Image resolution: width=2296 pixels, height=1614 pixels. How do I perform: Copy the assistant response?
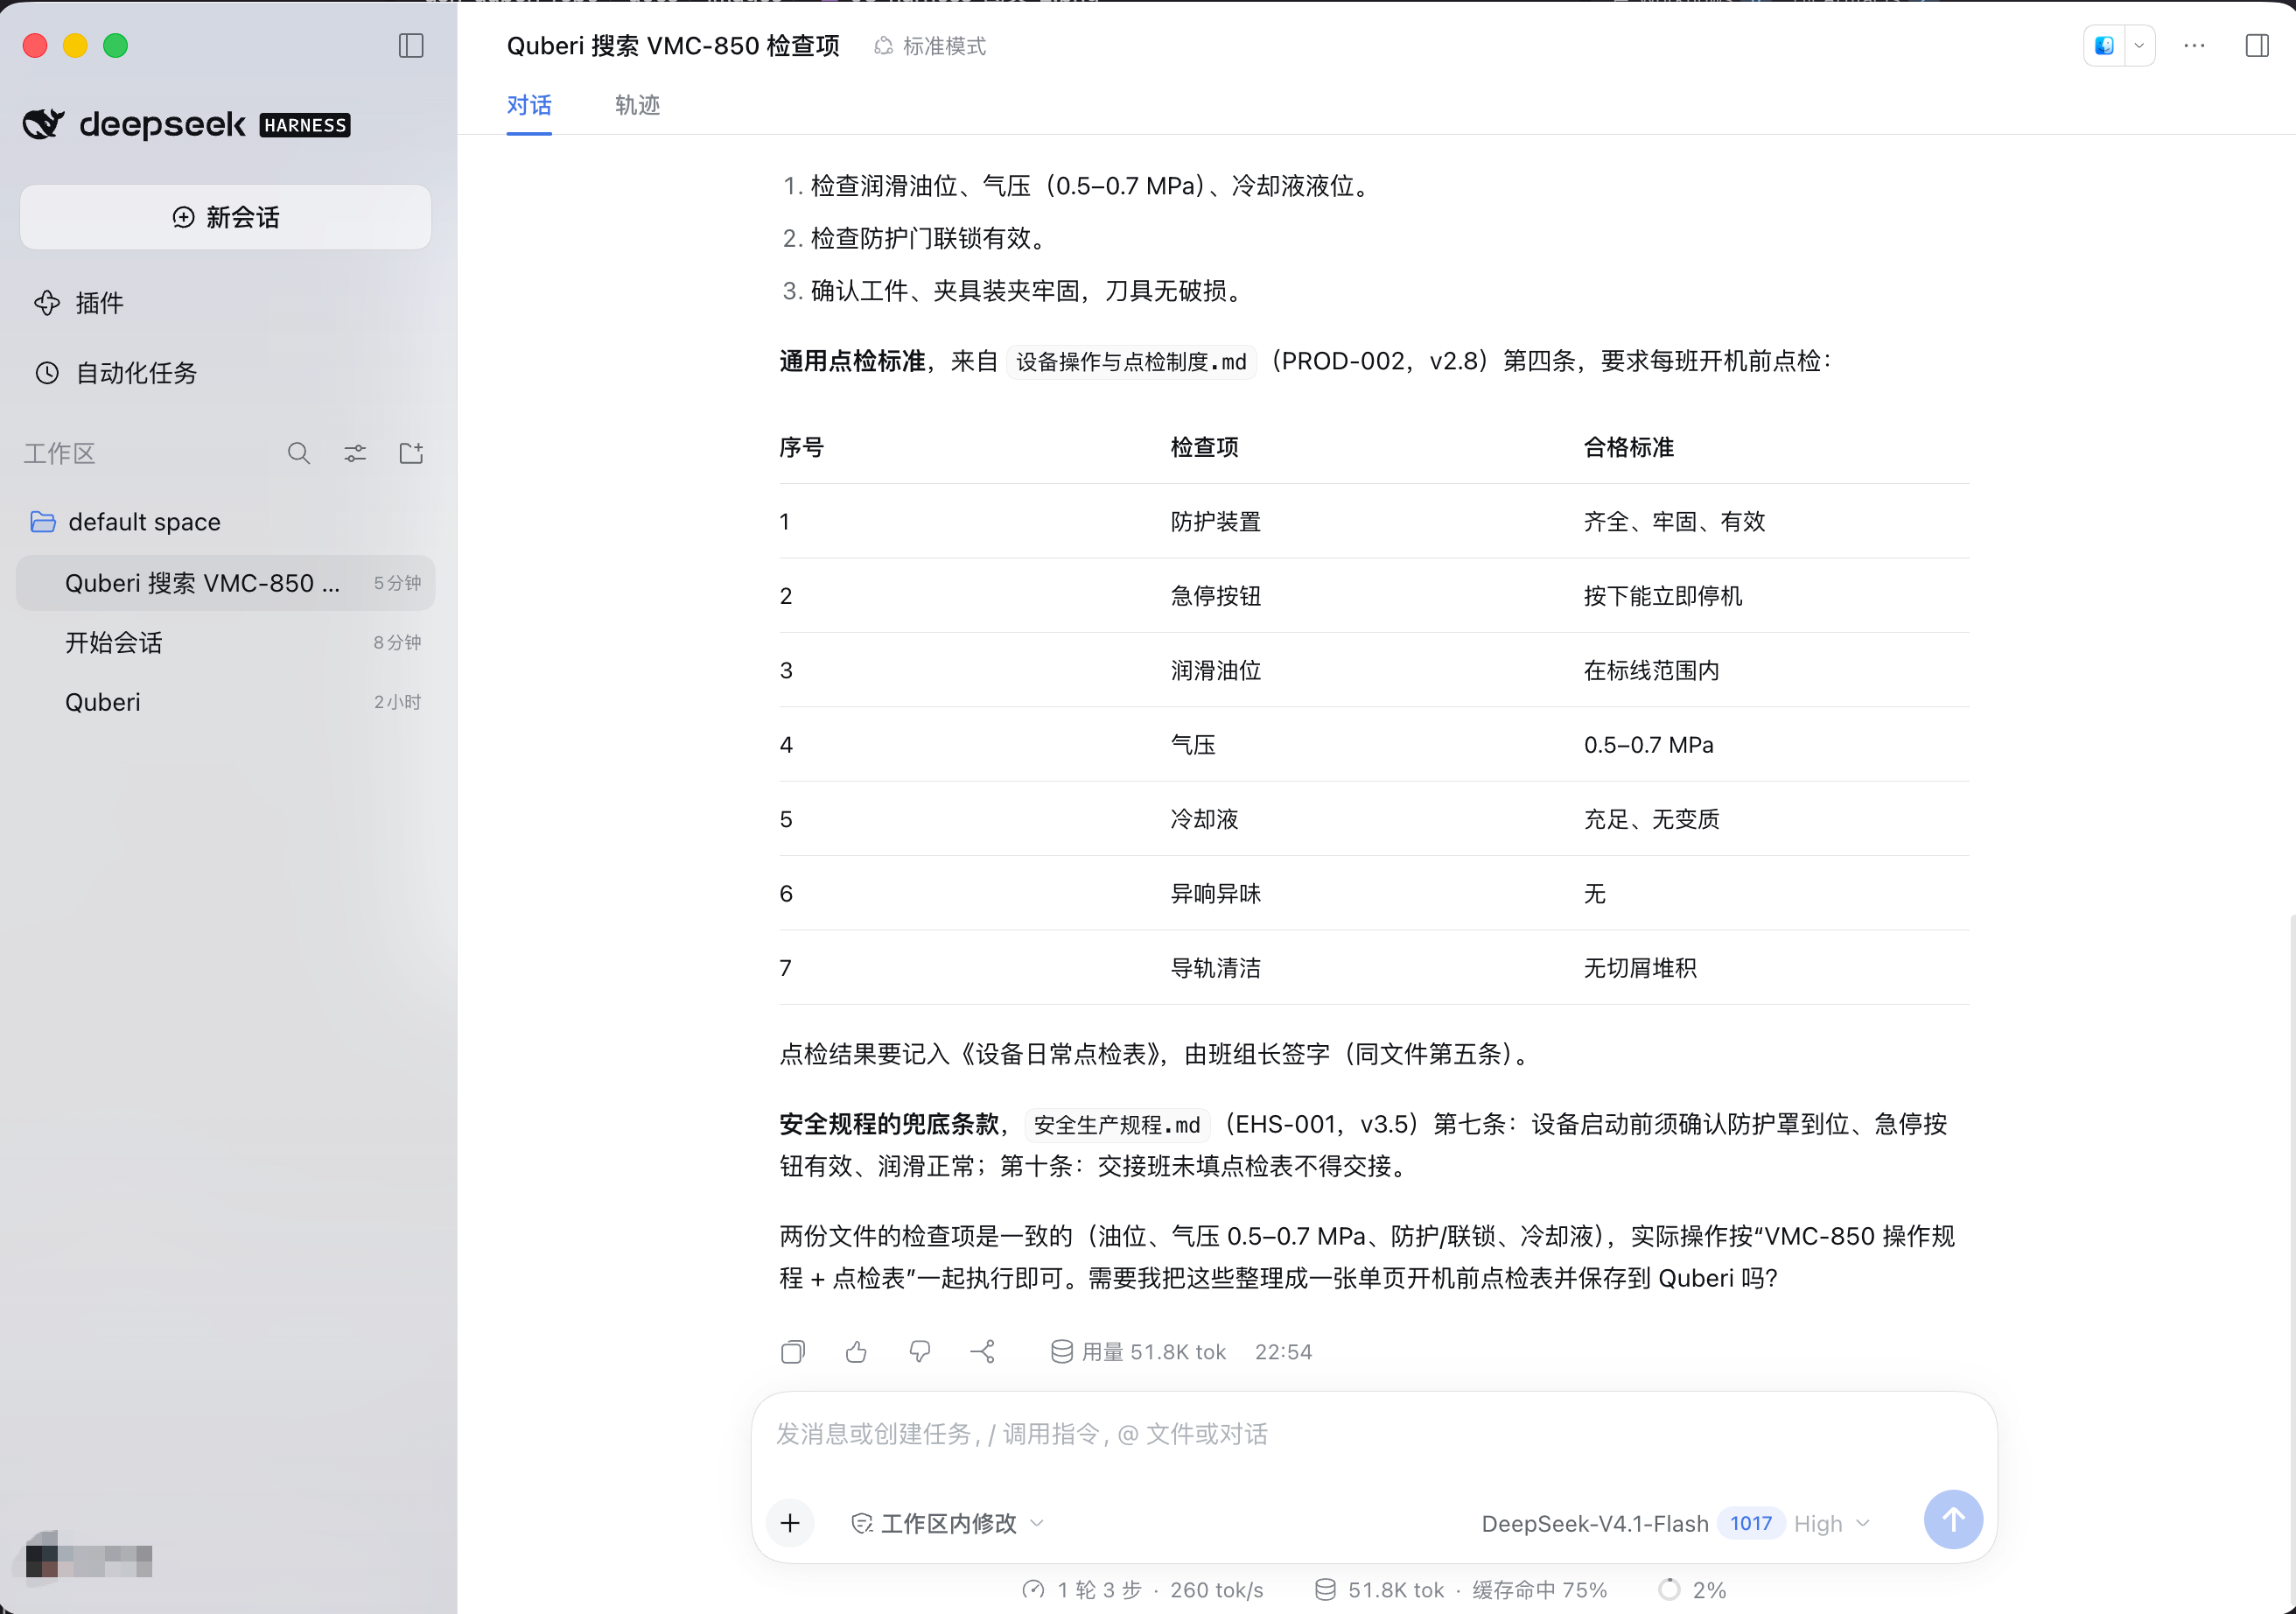click(793, 1352)
